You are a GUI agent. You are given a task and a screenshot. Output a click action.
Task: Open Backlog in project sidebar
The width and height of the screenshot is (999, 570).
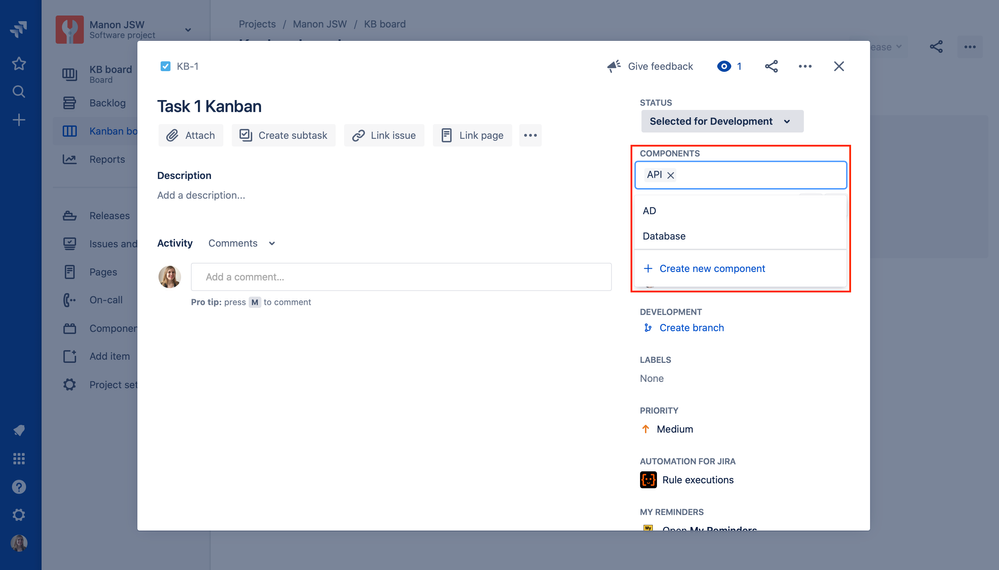click(94, 103)
